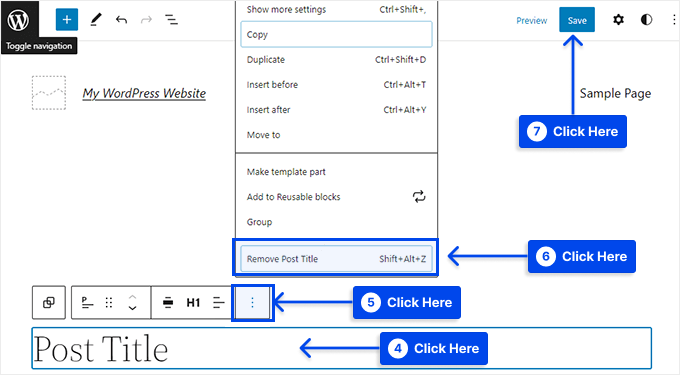
Task: Open the top-right options kebab menu
Action: 673,20
